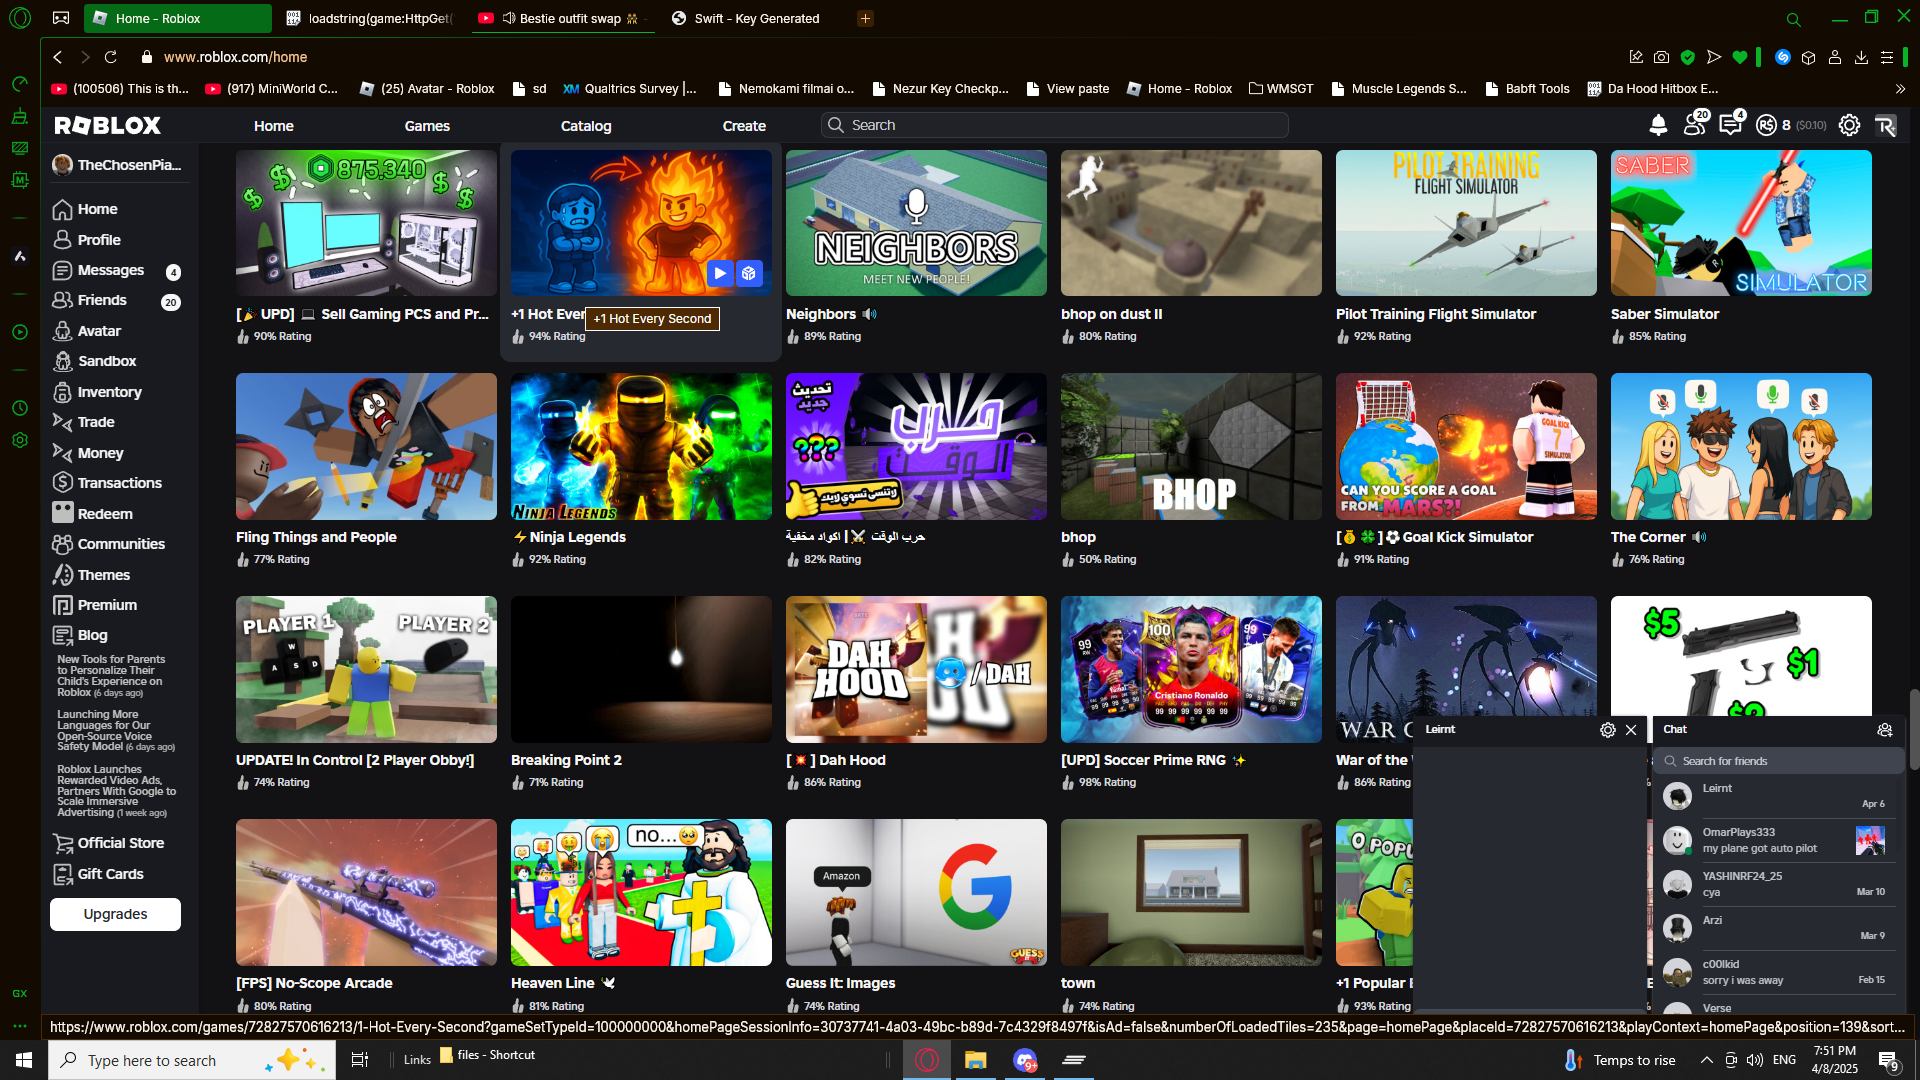Close the Leirnt chat window
Screen dimensions: 1920x1080
[1631, 730]
